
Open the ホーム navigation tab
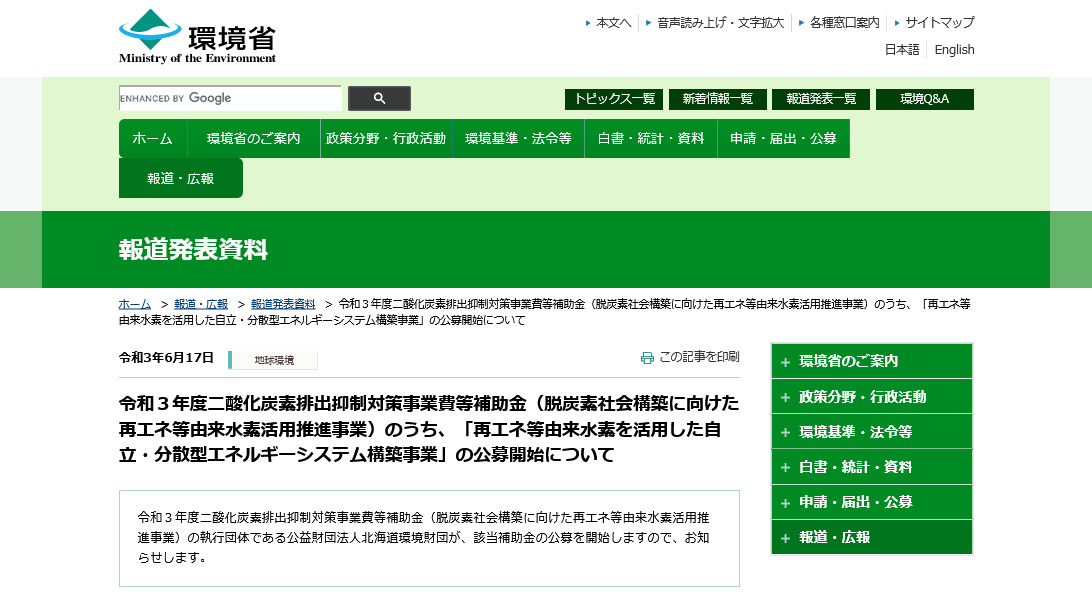[x=152, y=139]
